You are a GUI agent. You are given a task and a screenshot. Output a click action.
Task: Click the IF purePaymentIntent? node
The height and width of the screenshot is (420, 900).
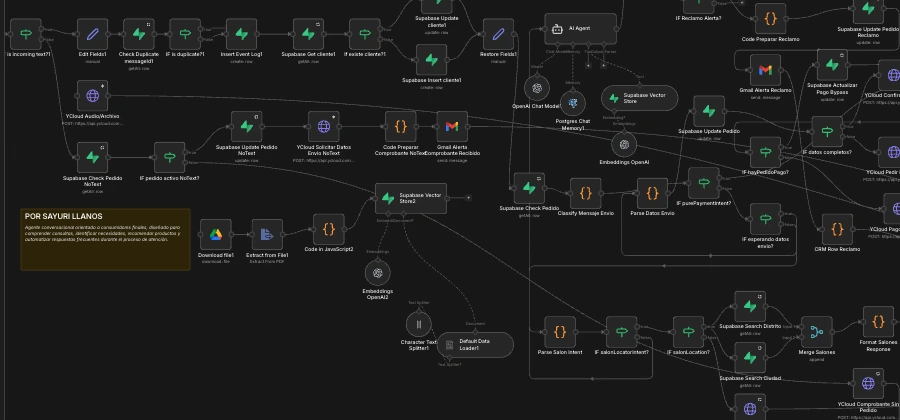[x=703, y=183]
